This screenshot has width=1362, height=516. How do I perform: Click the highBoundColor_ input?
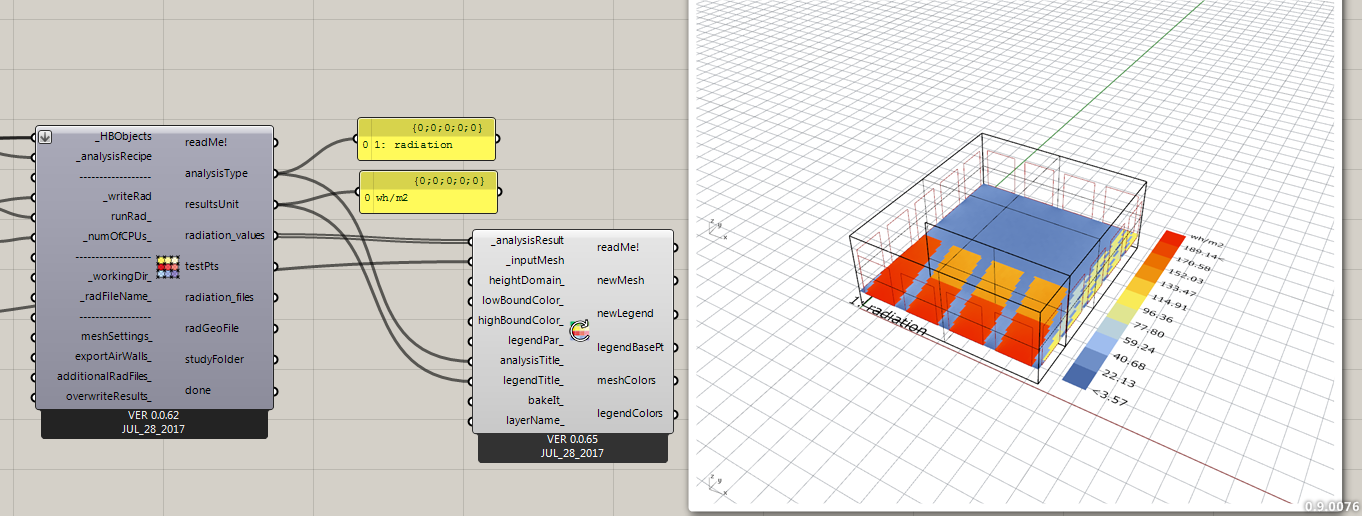click(521, 320)
